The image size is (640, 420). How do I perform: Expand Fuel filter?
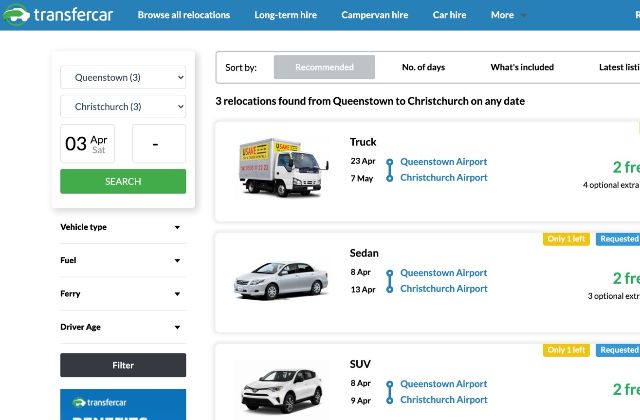pos(123,260)
